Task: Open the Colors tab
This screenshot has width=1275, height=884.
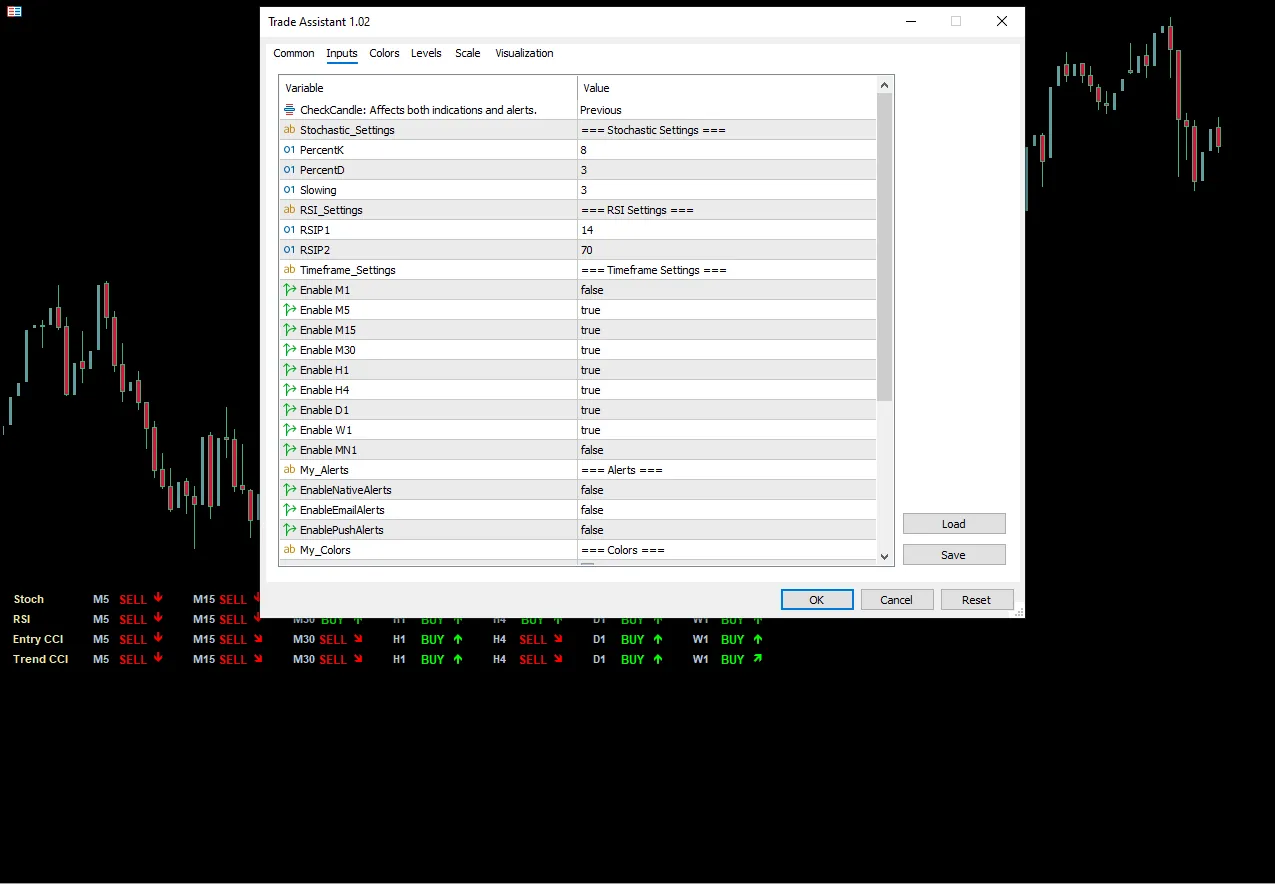Action: coord(384,53)
